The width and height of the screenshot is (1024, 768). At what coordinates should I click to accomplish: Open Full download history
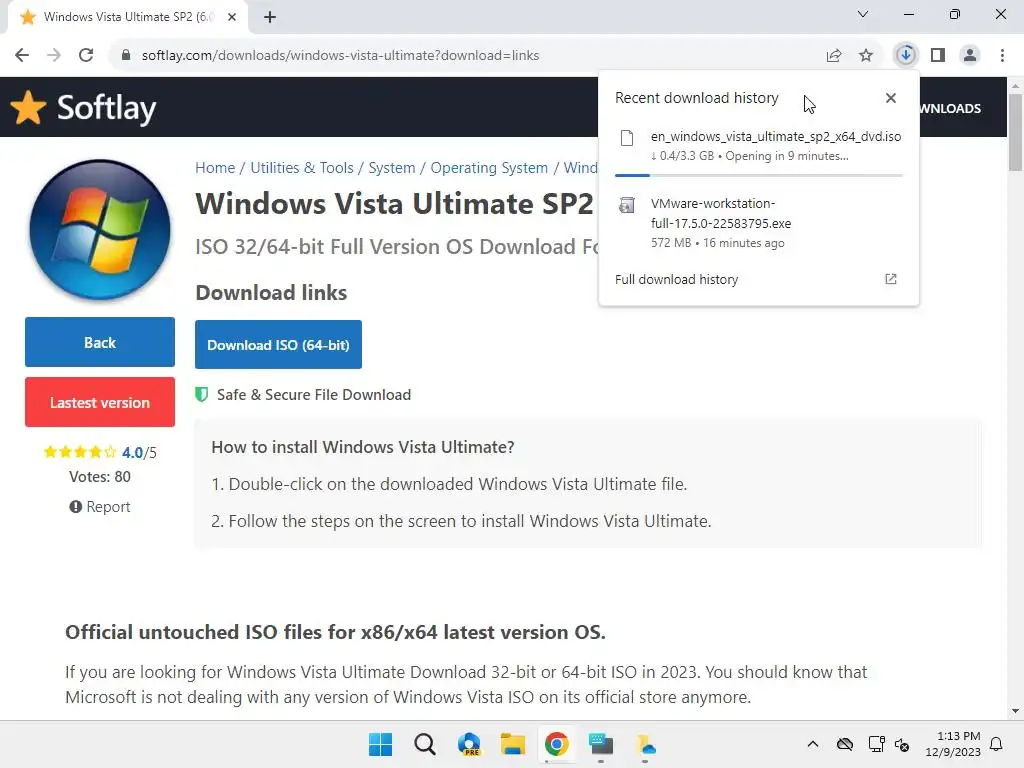(677, 280)
